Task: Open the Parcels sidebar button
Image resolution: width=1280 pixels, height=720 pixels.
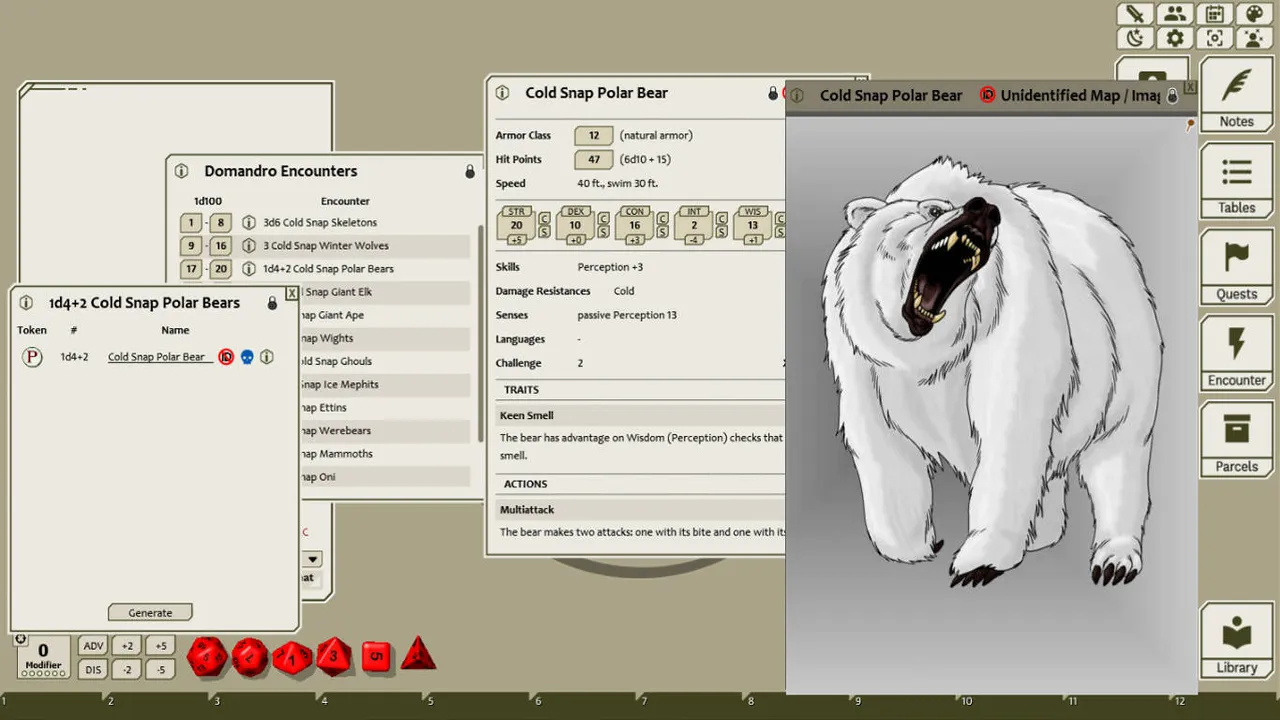Action: [x=1236, y=438]
